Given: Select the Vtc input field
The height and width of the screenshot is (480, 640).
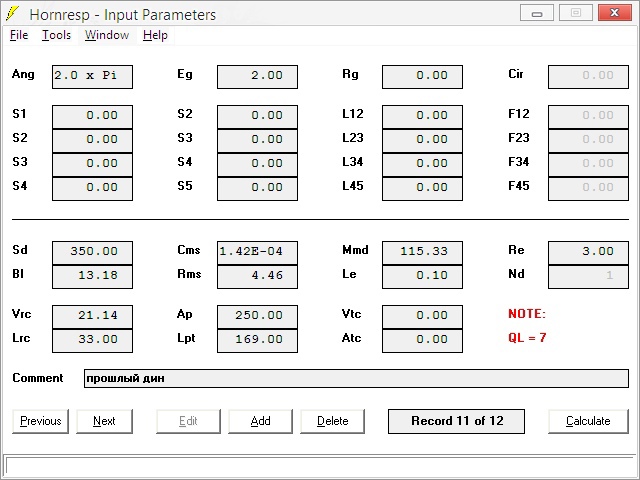Looking at the screenshot, I should 422,317.
